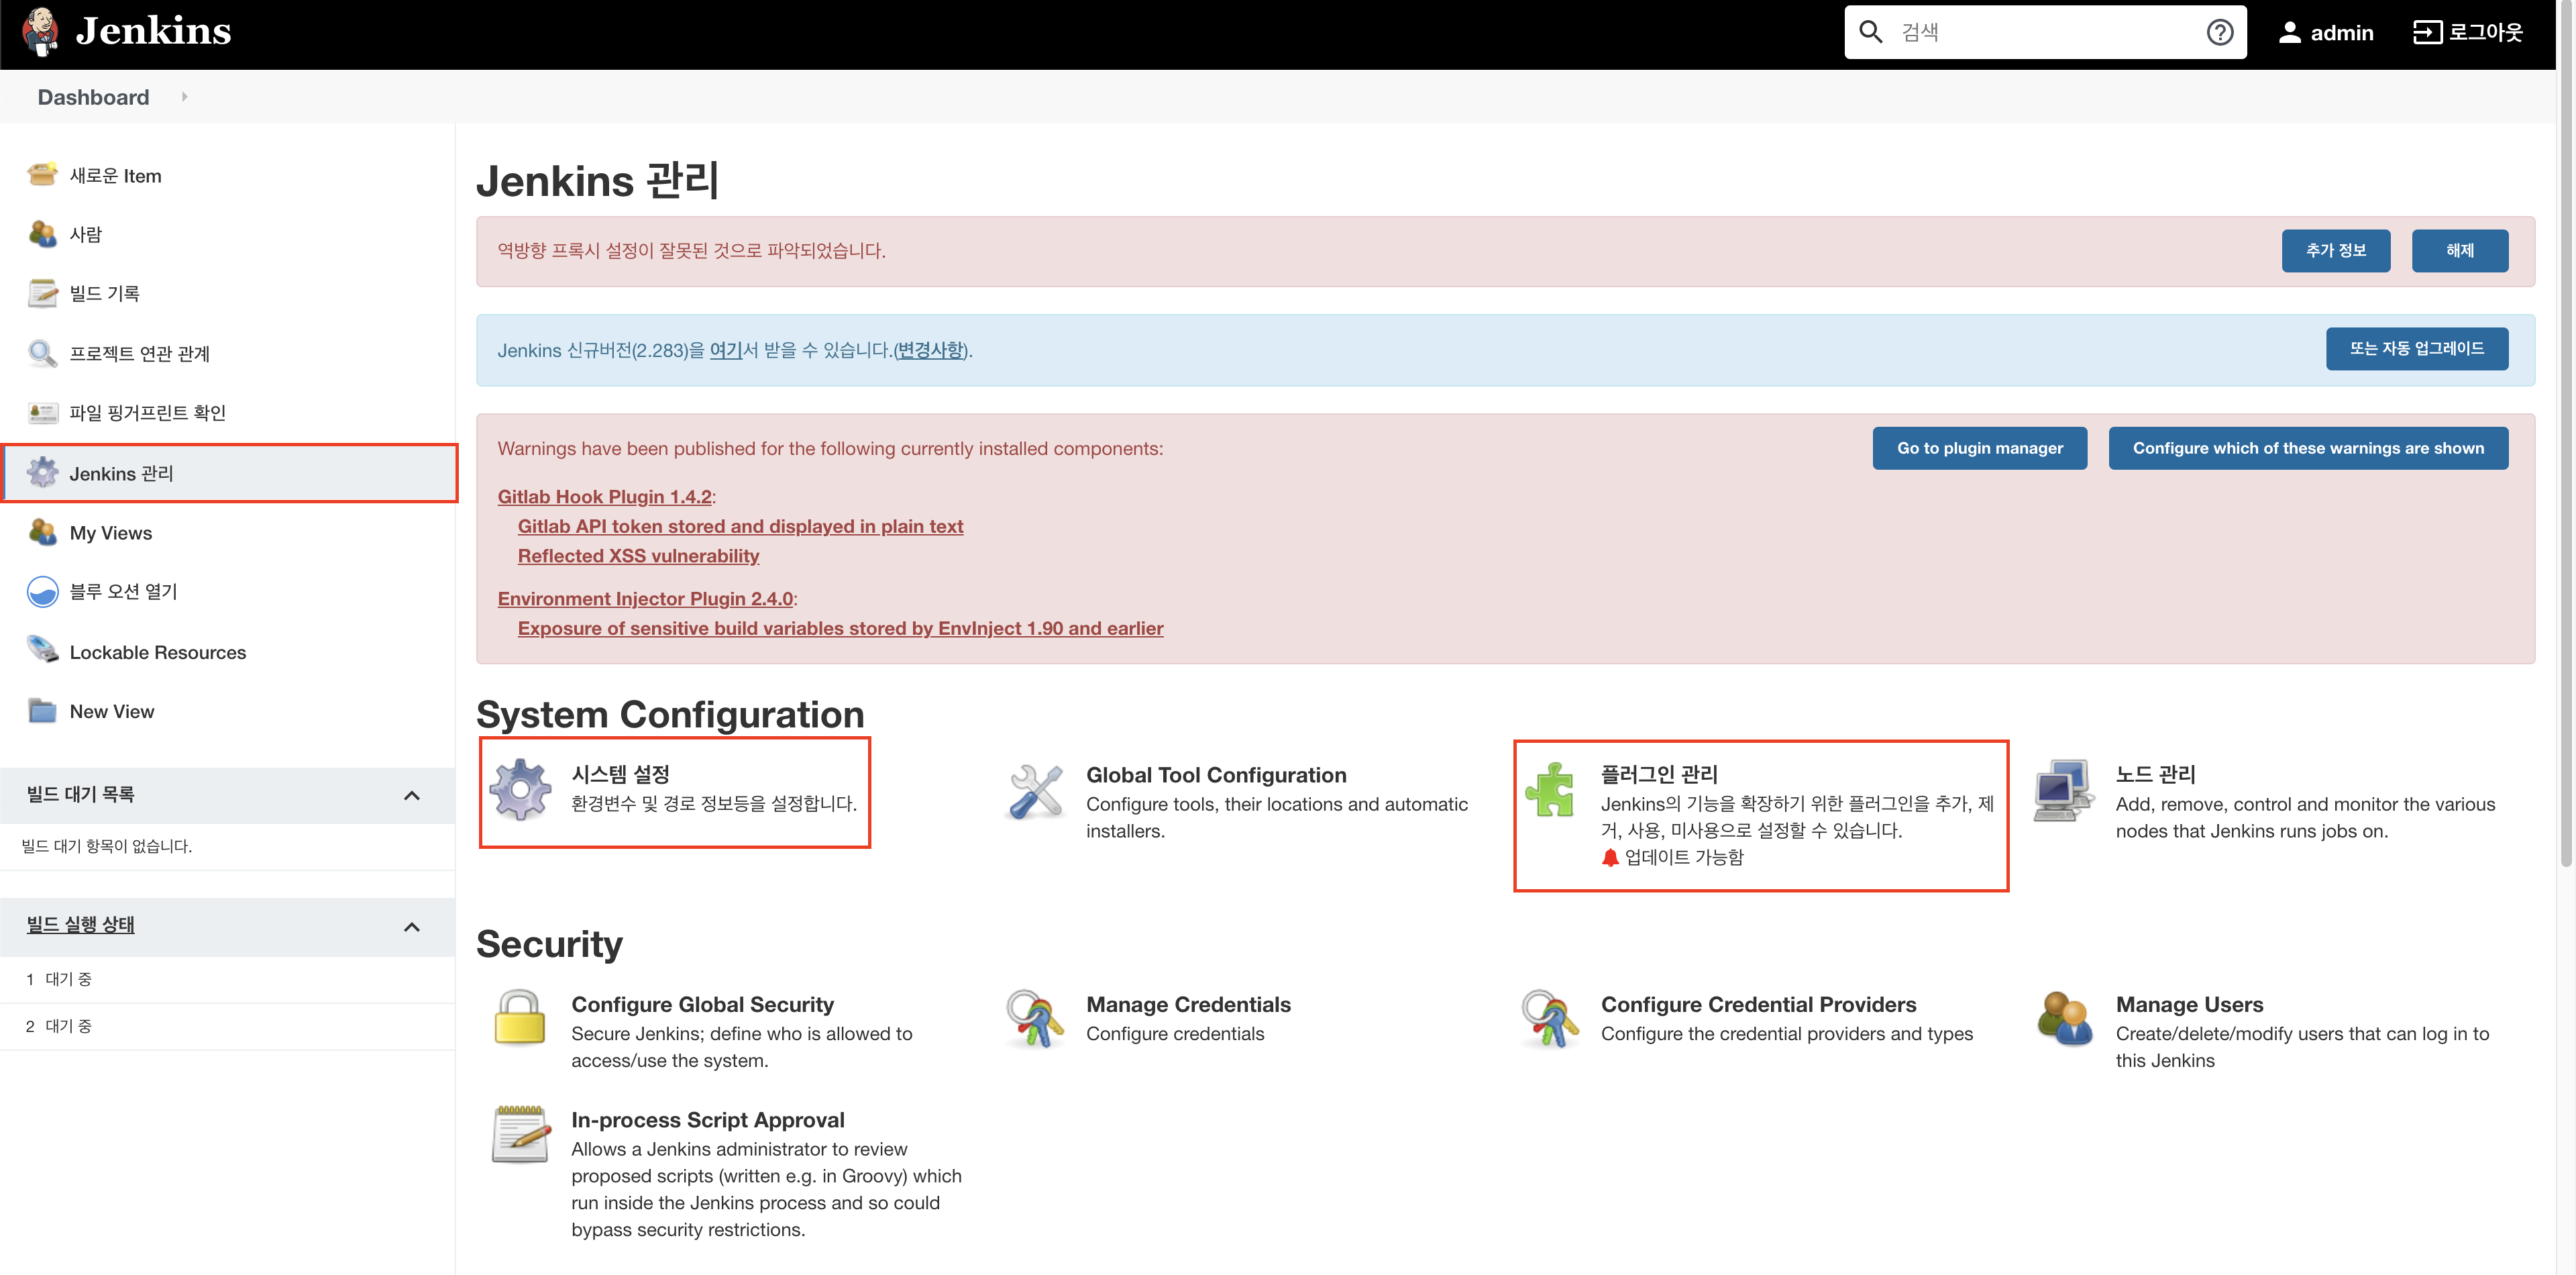Open the Gitlab Hook Plugin 1.4.2 link
The width and height of the screenshot is (2576, 1275).
604,497
